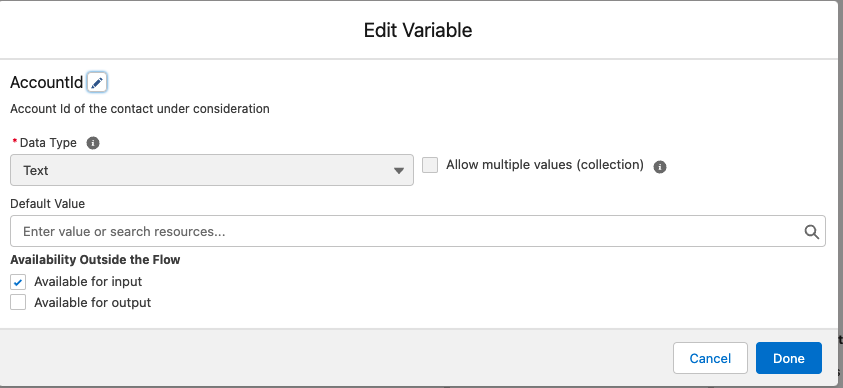Check the Available for output checkbox

(x=18, y=303)
